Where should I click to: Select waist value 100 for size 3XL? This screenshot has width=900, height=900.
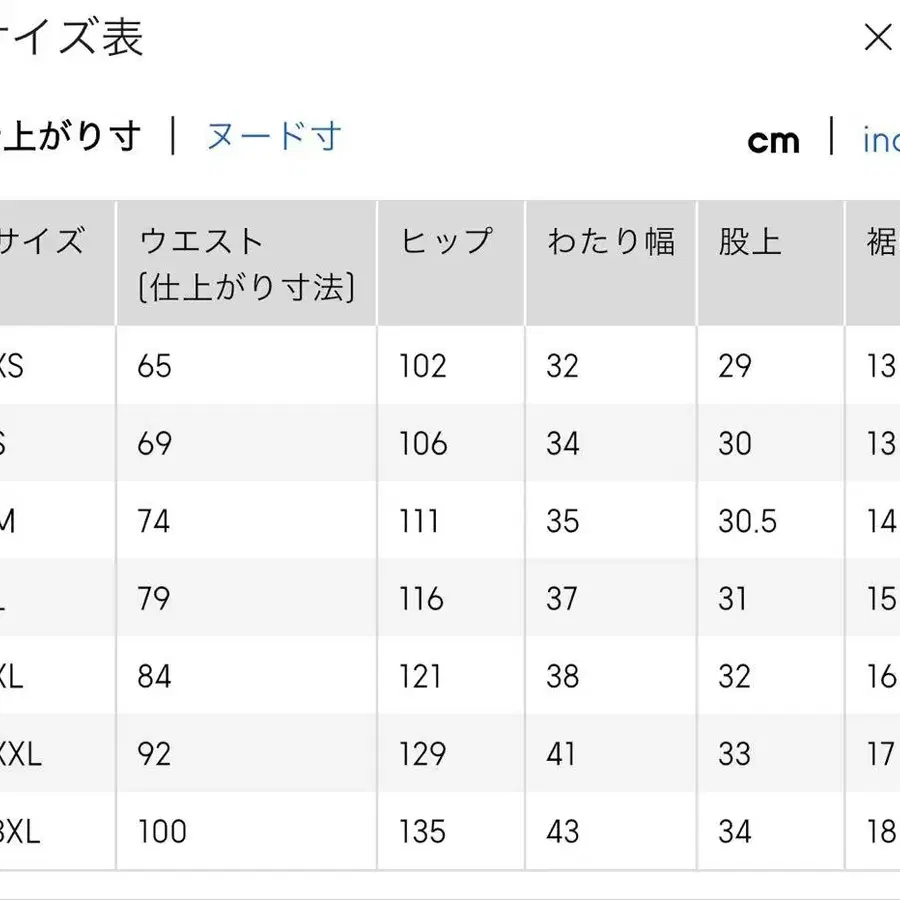(x=162, y=831)
